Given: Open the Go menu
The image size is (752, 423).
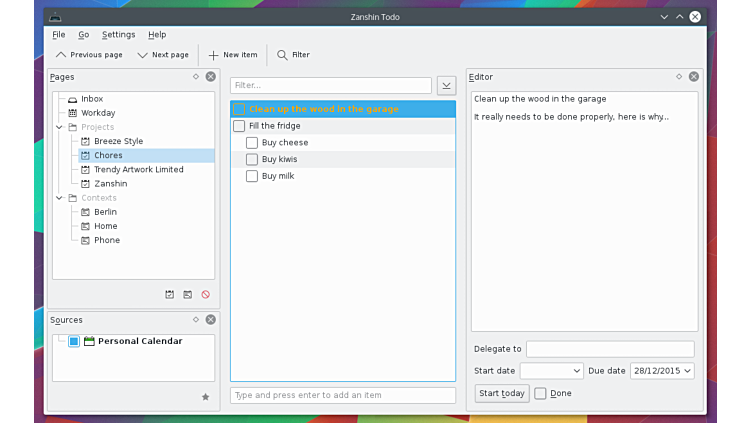Looking at the screenshot, I should tap(83, 35).
